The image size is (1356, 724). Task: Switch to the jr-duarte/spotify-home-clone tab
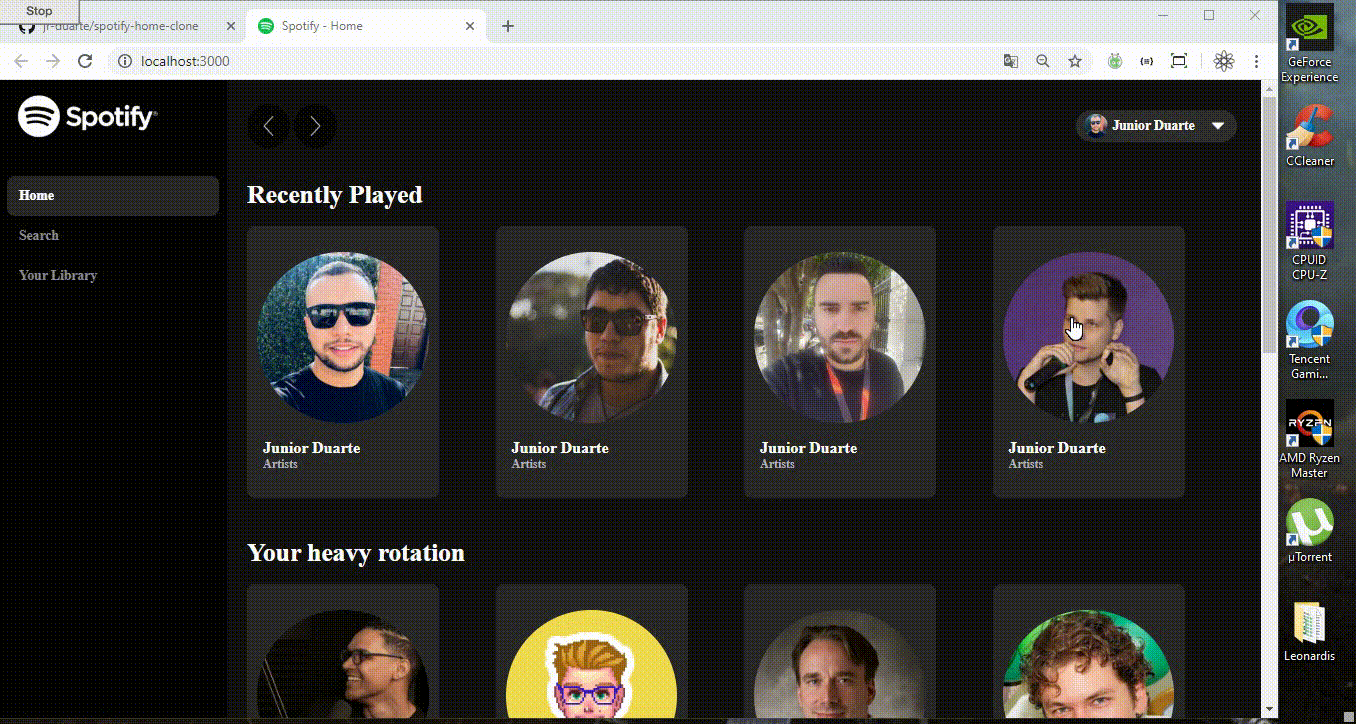120,27
